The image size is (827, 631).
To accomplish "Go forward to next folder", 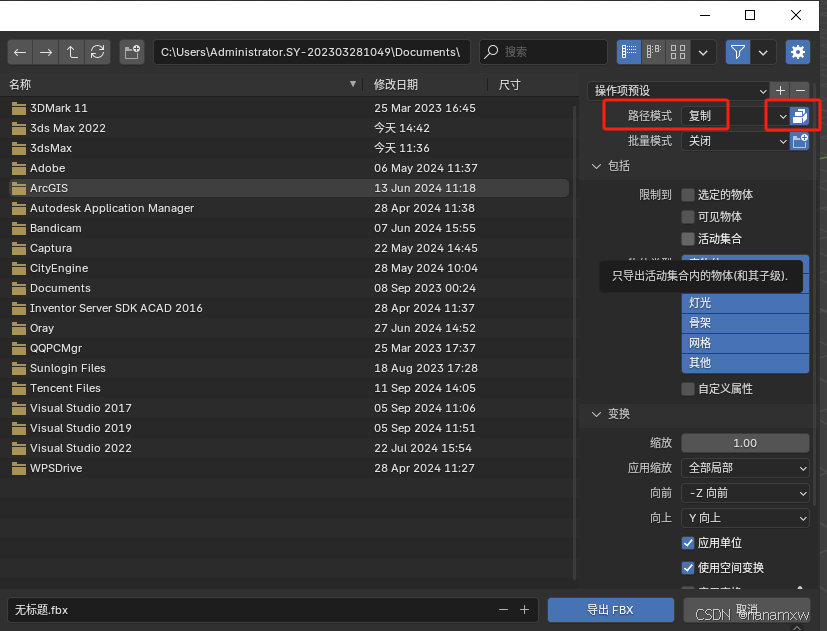I will click(46, 52).
